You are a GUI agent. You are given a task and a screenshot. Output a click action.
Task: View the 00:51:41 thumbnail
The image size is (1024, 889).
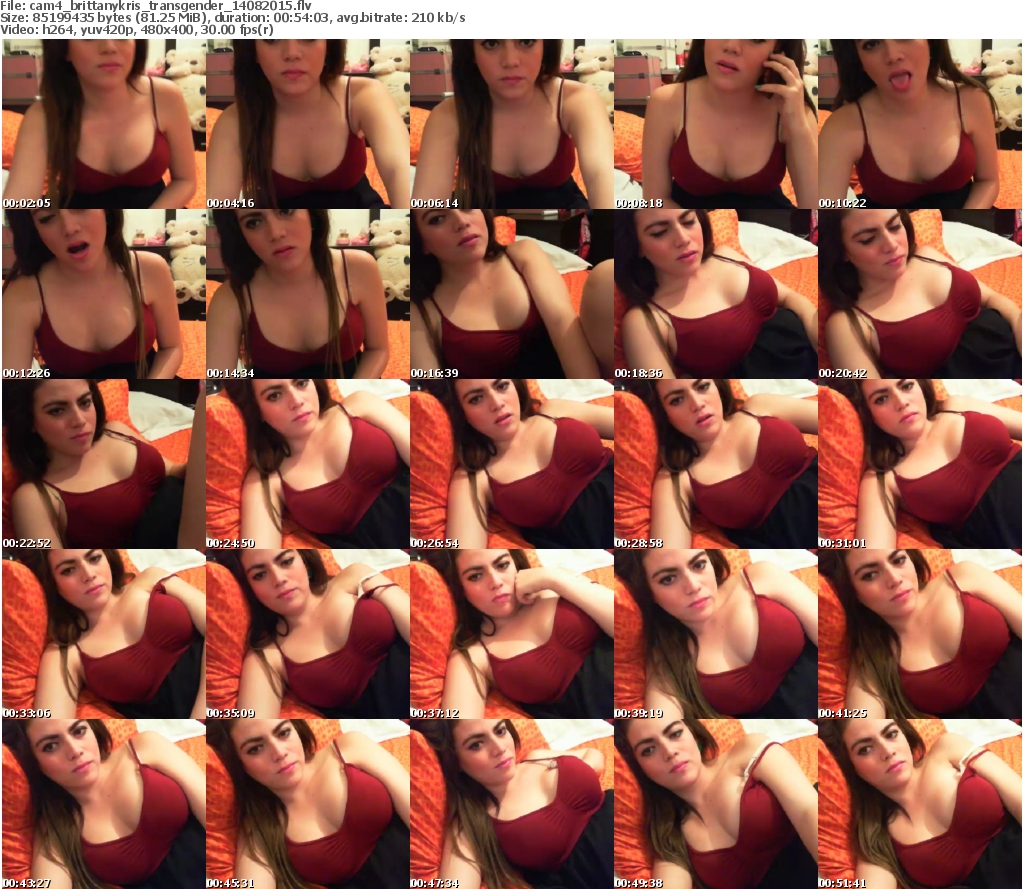click(x=920, y=804)
